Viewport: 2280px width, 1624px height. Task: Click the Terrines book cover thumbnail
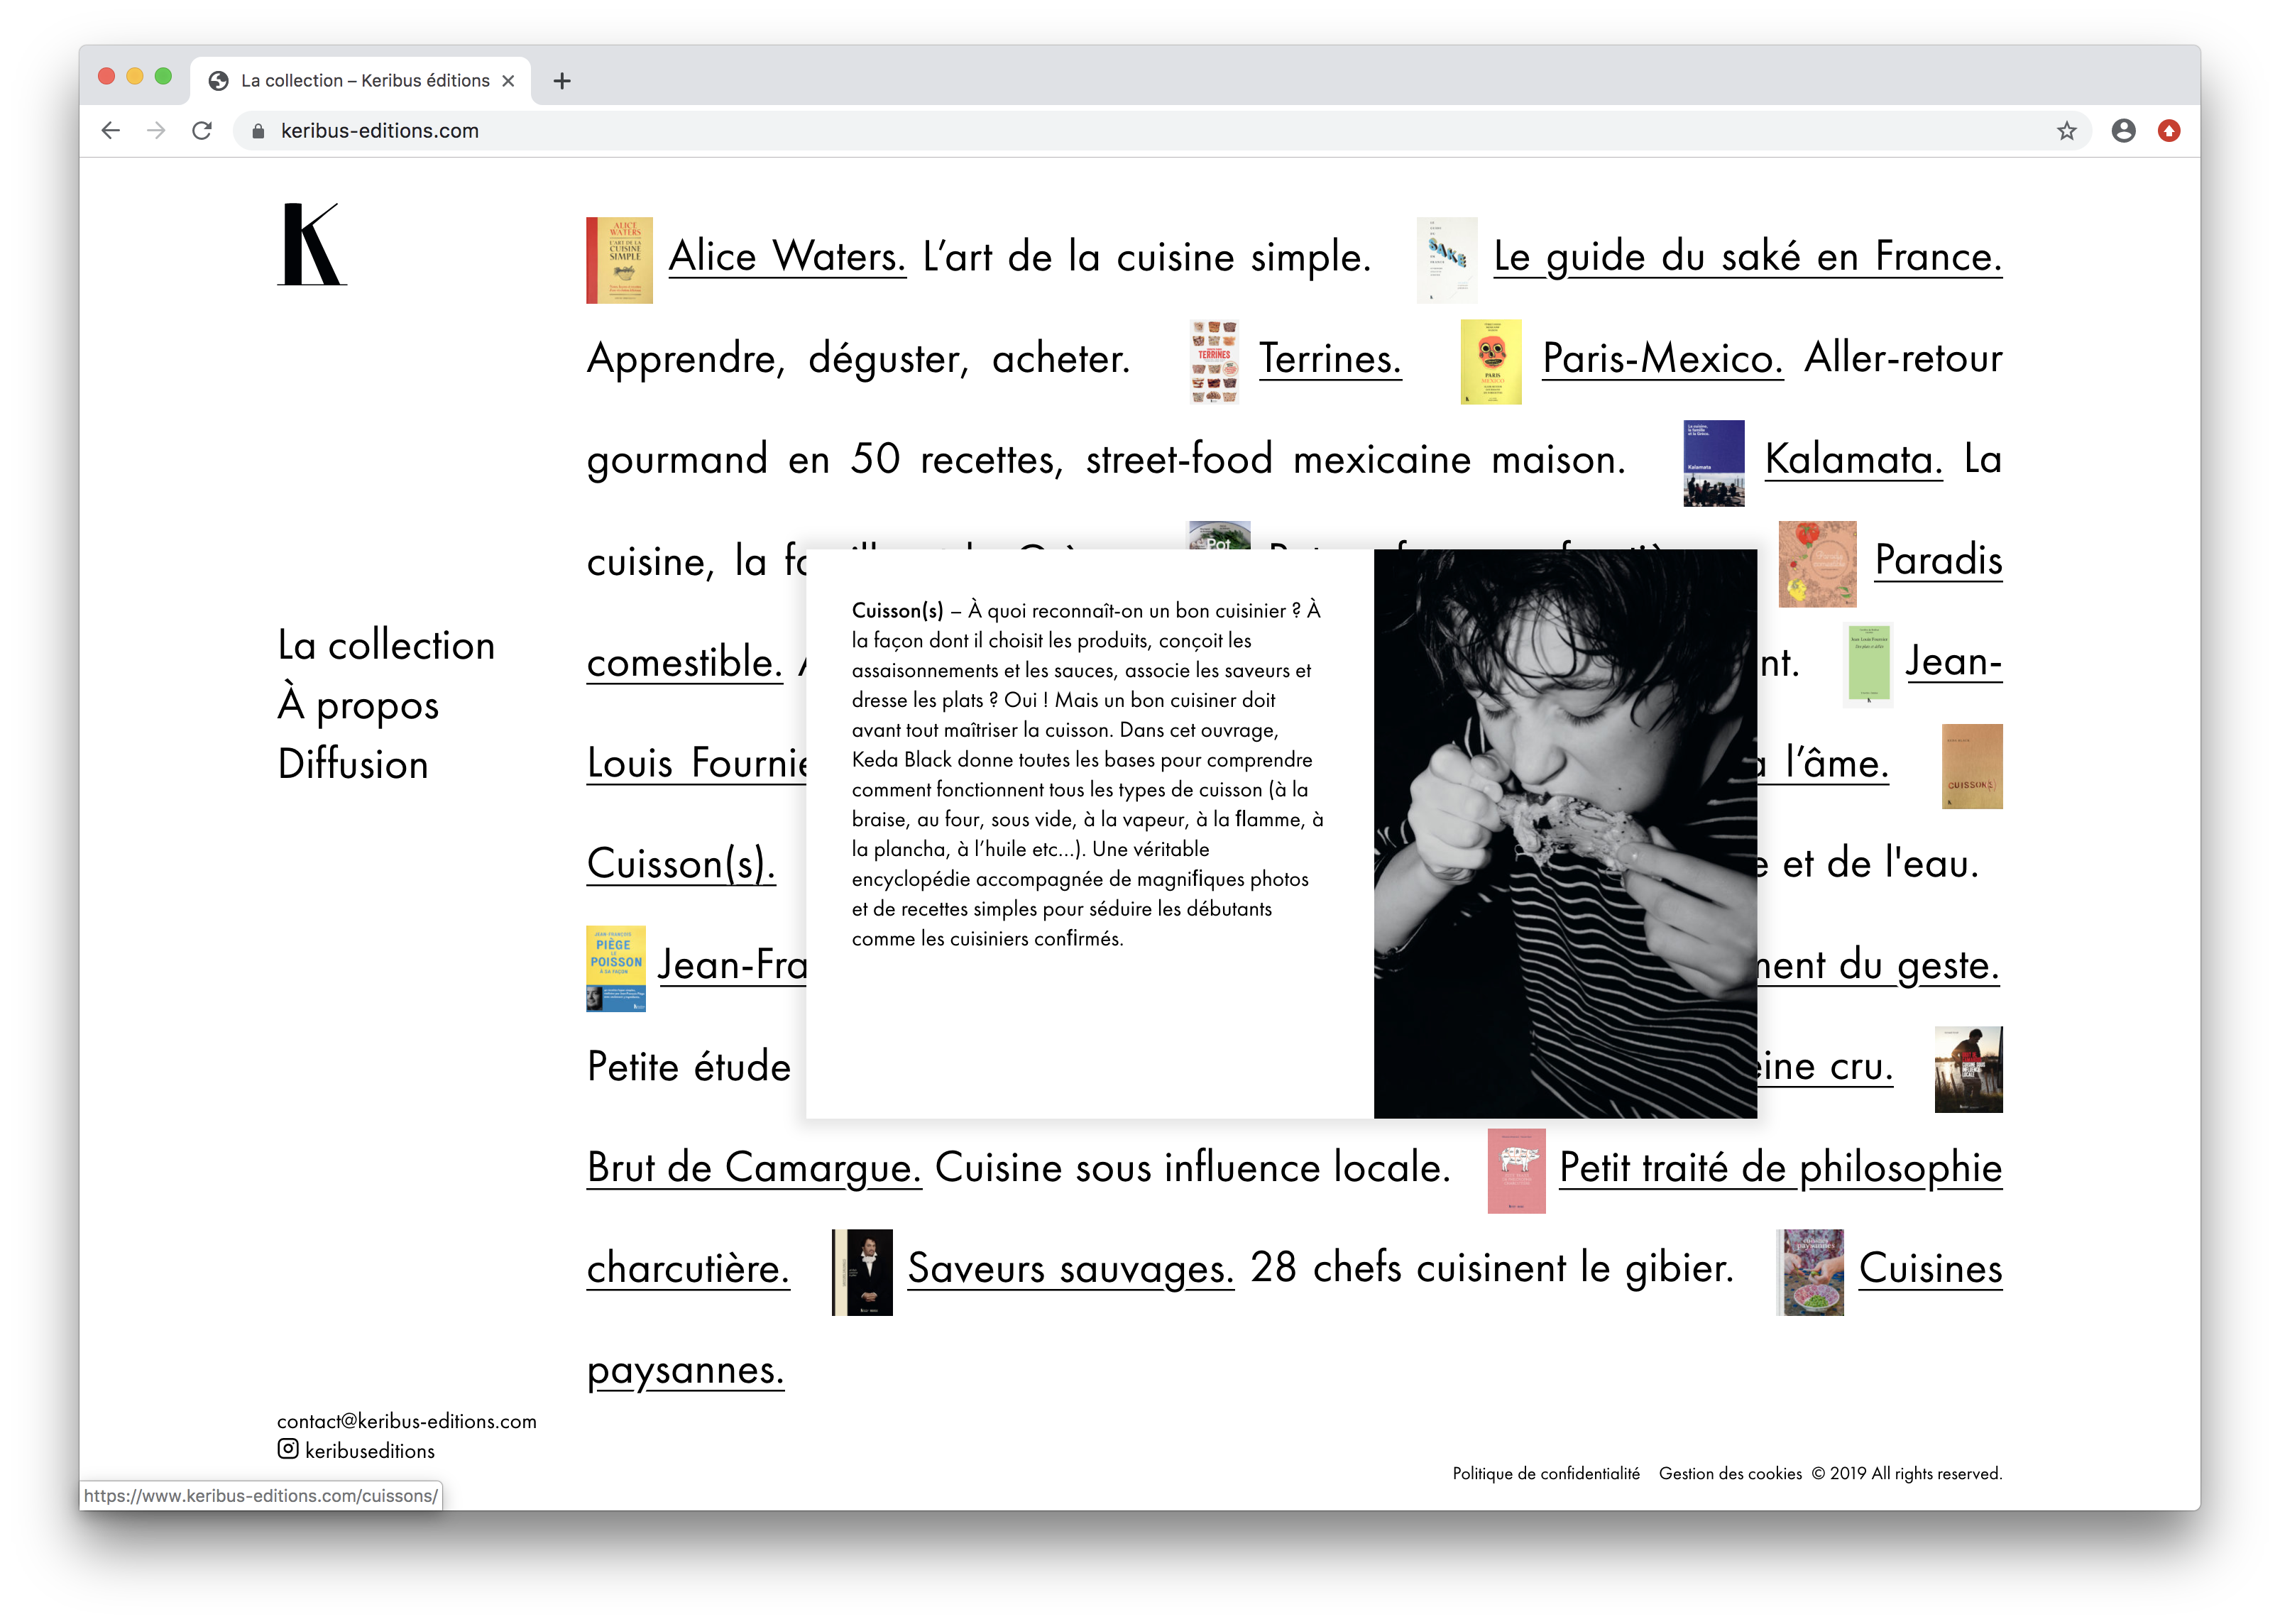click(x=1214, y=361)
